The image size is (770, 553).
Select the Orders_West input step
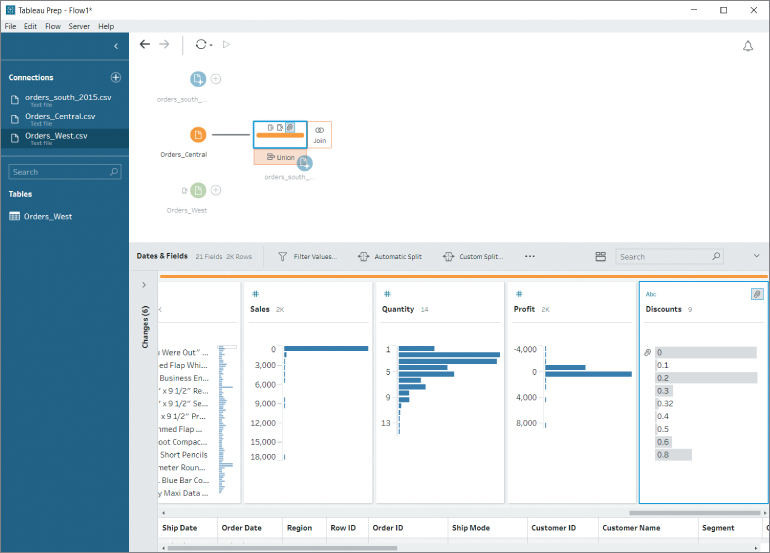click(198, 190)
